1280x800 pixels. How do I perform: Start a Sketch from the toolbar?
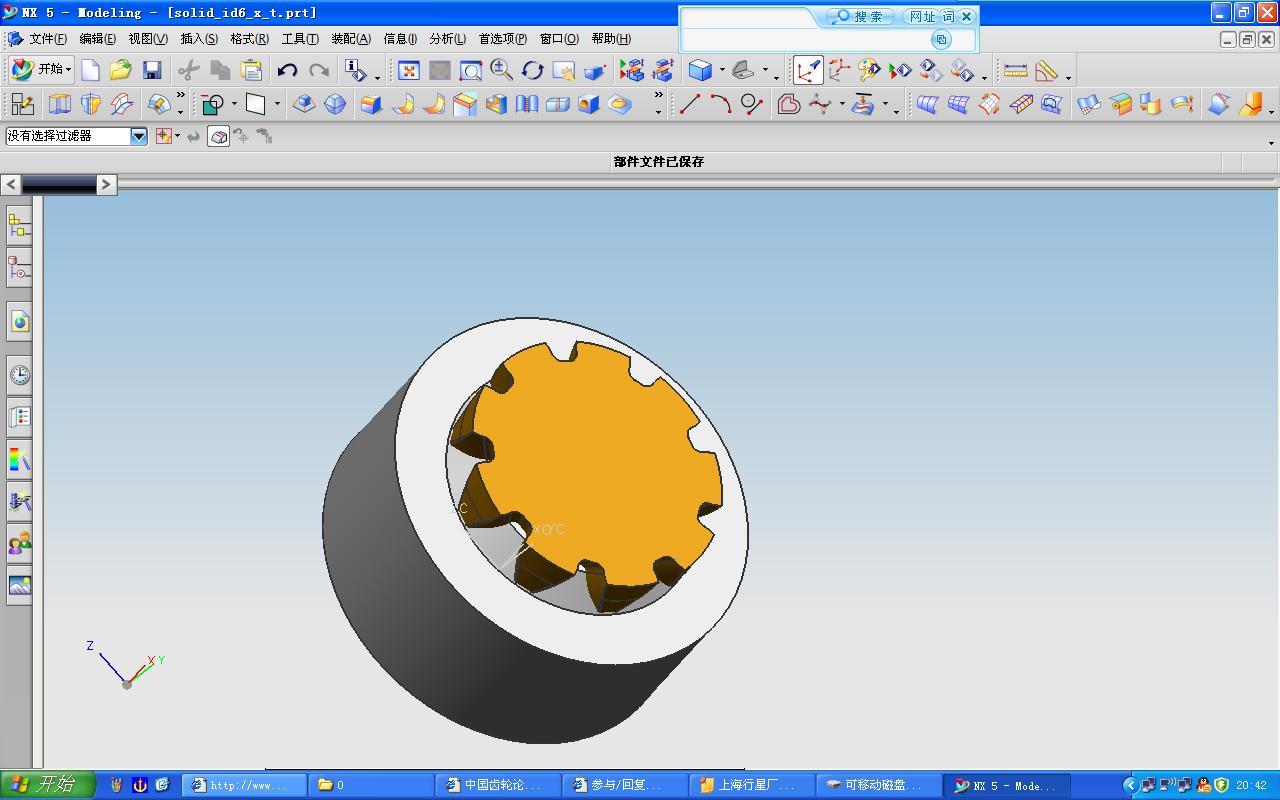(22, 104)
